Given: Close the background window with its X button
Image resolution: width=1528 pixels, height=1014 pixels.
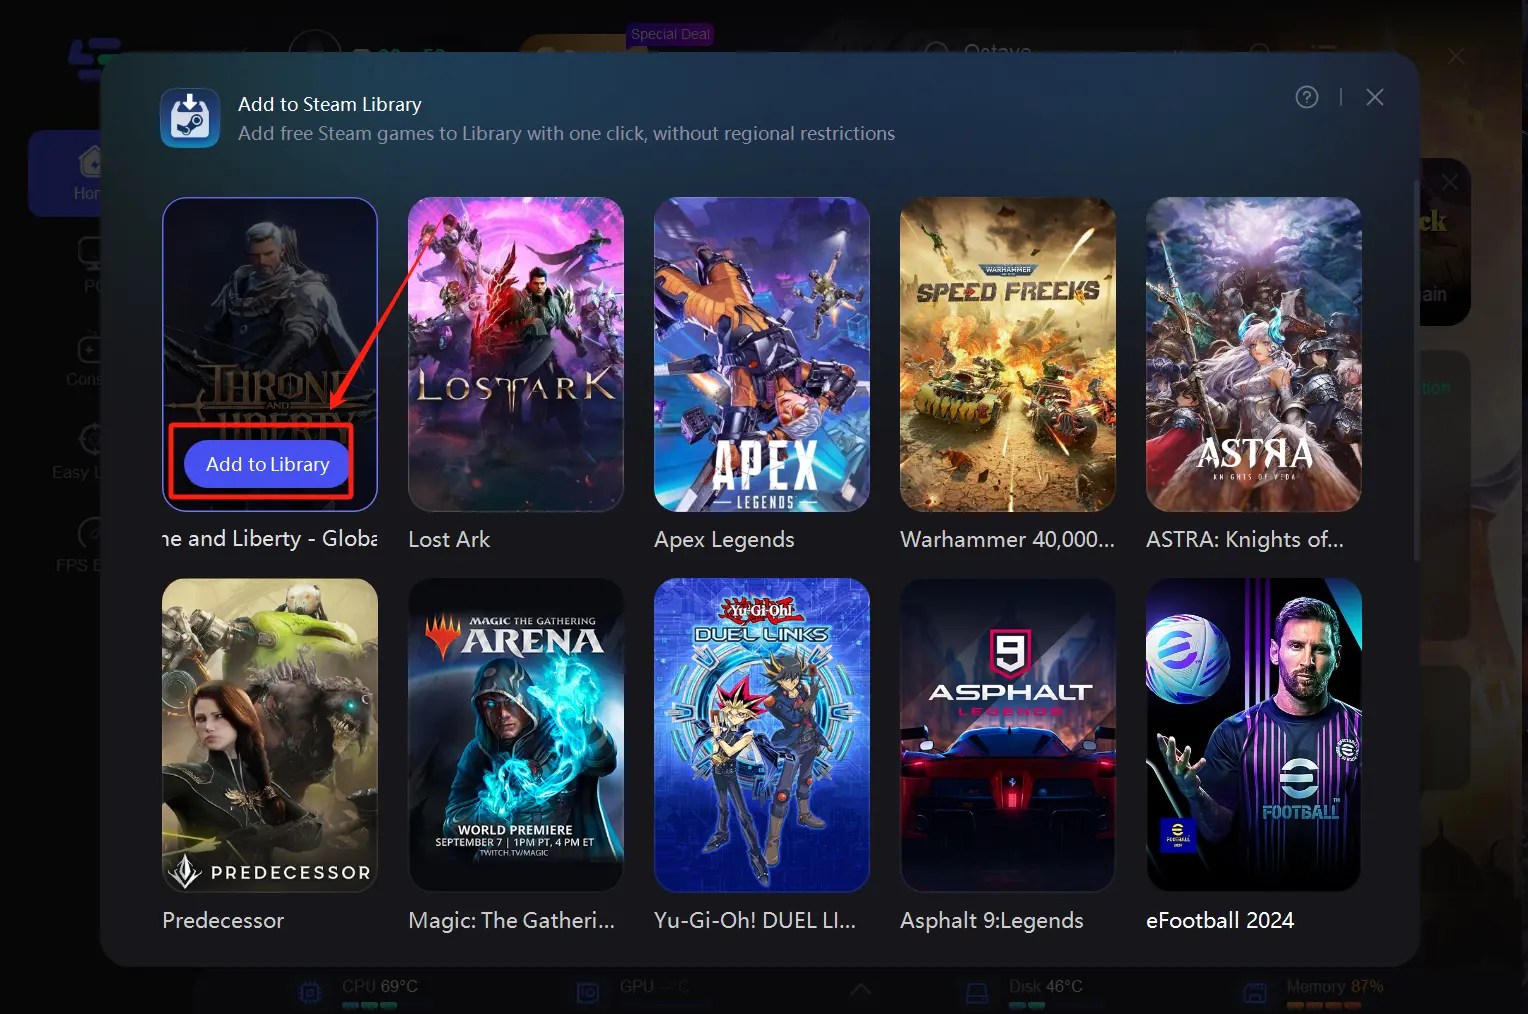Looking at the screenshot, I should [1456, 56].
